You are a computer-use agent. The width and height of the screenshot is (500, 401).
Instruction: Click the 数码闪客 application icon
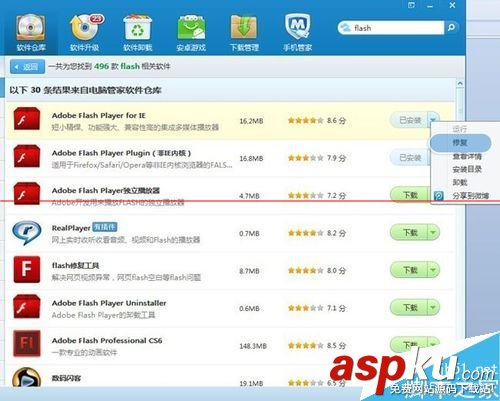[27, 378]
